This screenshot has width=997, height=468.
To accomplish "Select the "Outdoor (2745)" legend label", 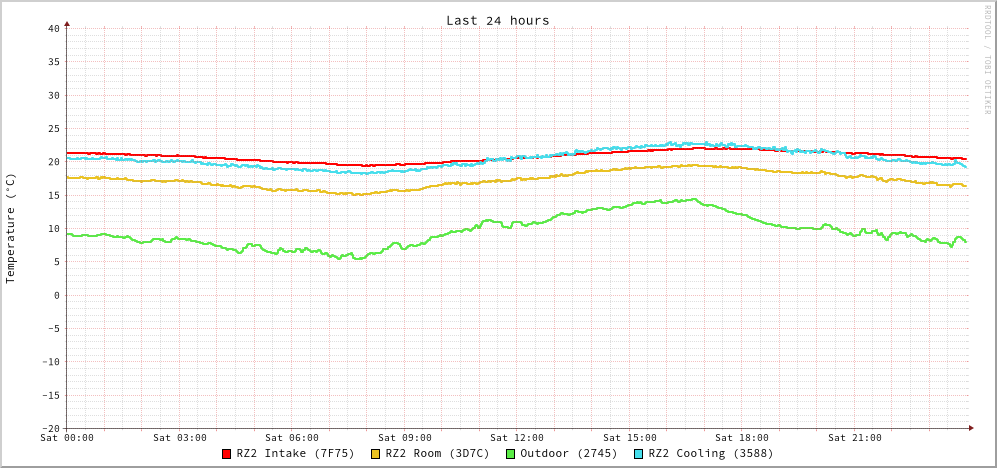I will pos(568,453).
